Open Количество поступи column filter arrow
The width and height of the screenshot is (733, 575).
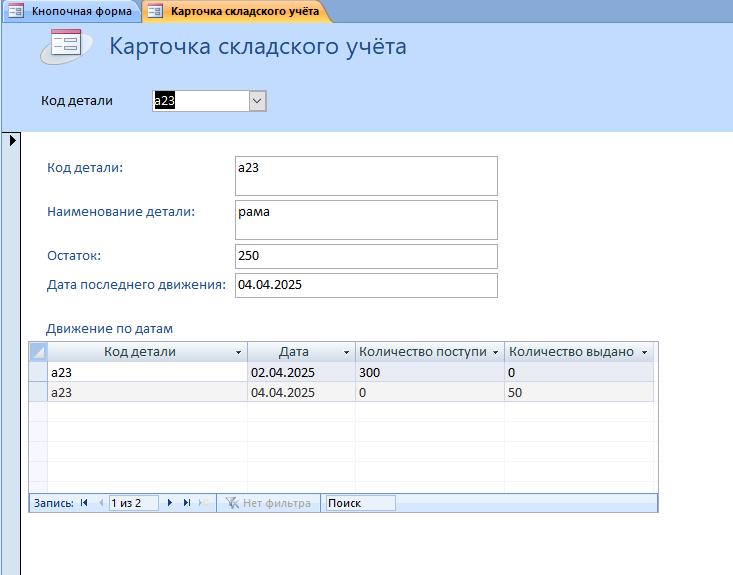pyautogui.click(x=496, y=352)
